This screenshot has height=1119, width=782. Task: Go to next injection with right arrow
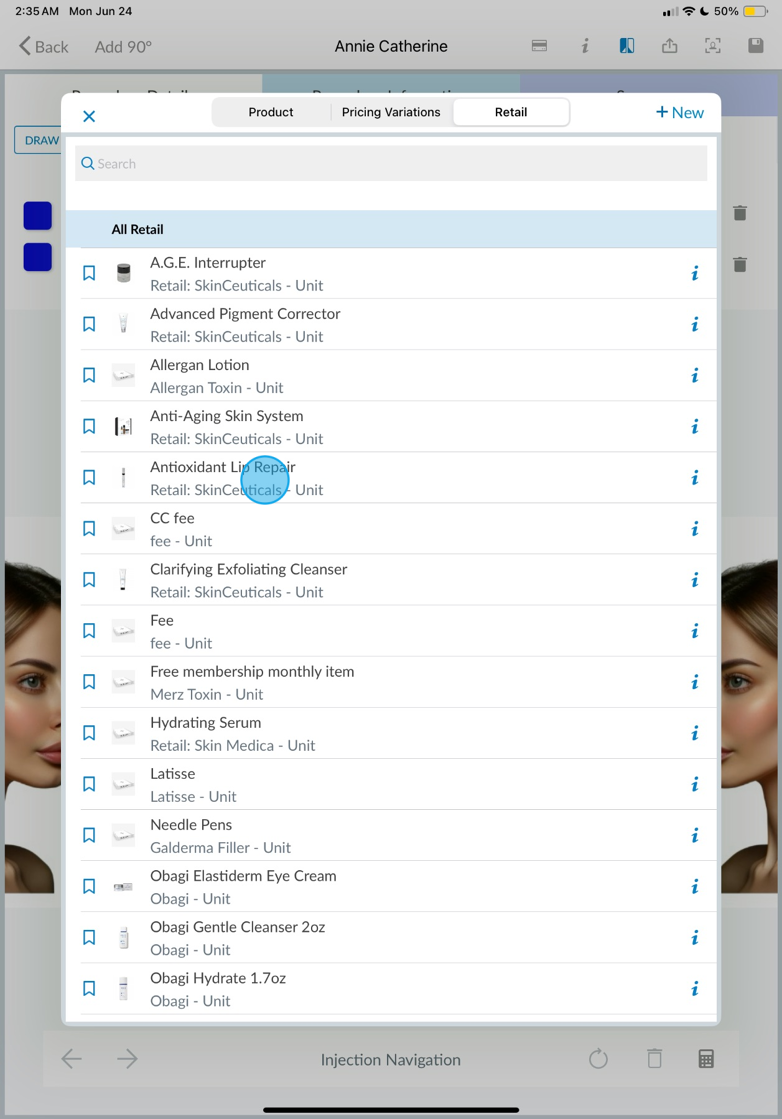127,1058
